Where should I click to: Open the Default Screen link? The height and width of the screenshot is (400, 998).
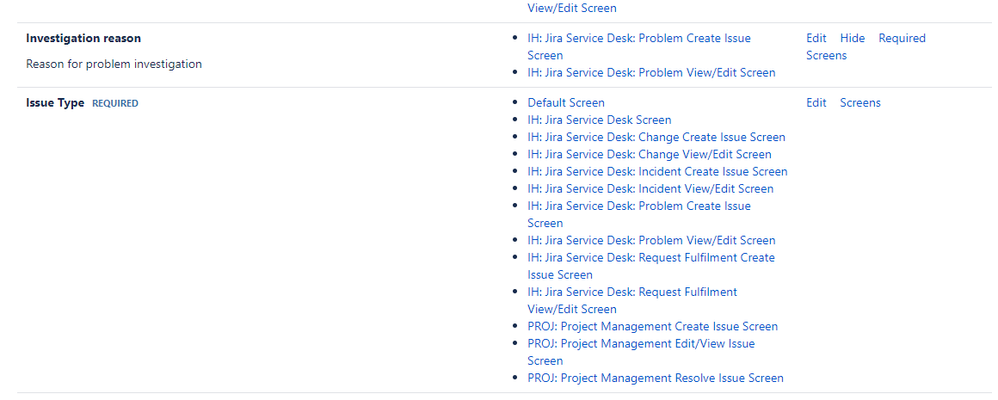566,103
